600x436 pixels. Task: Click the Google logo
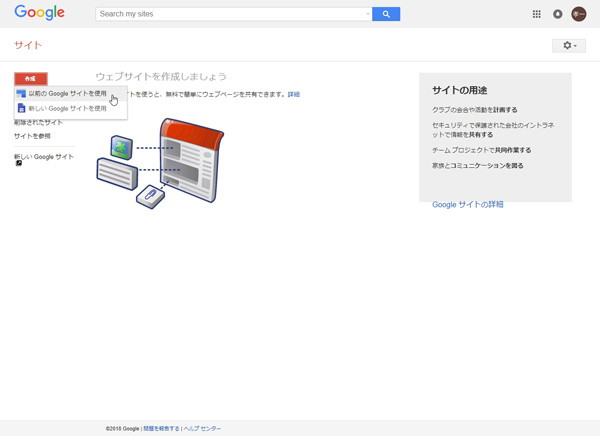39,13
